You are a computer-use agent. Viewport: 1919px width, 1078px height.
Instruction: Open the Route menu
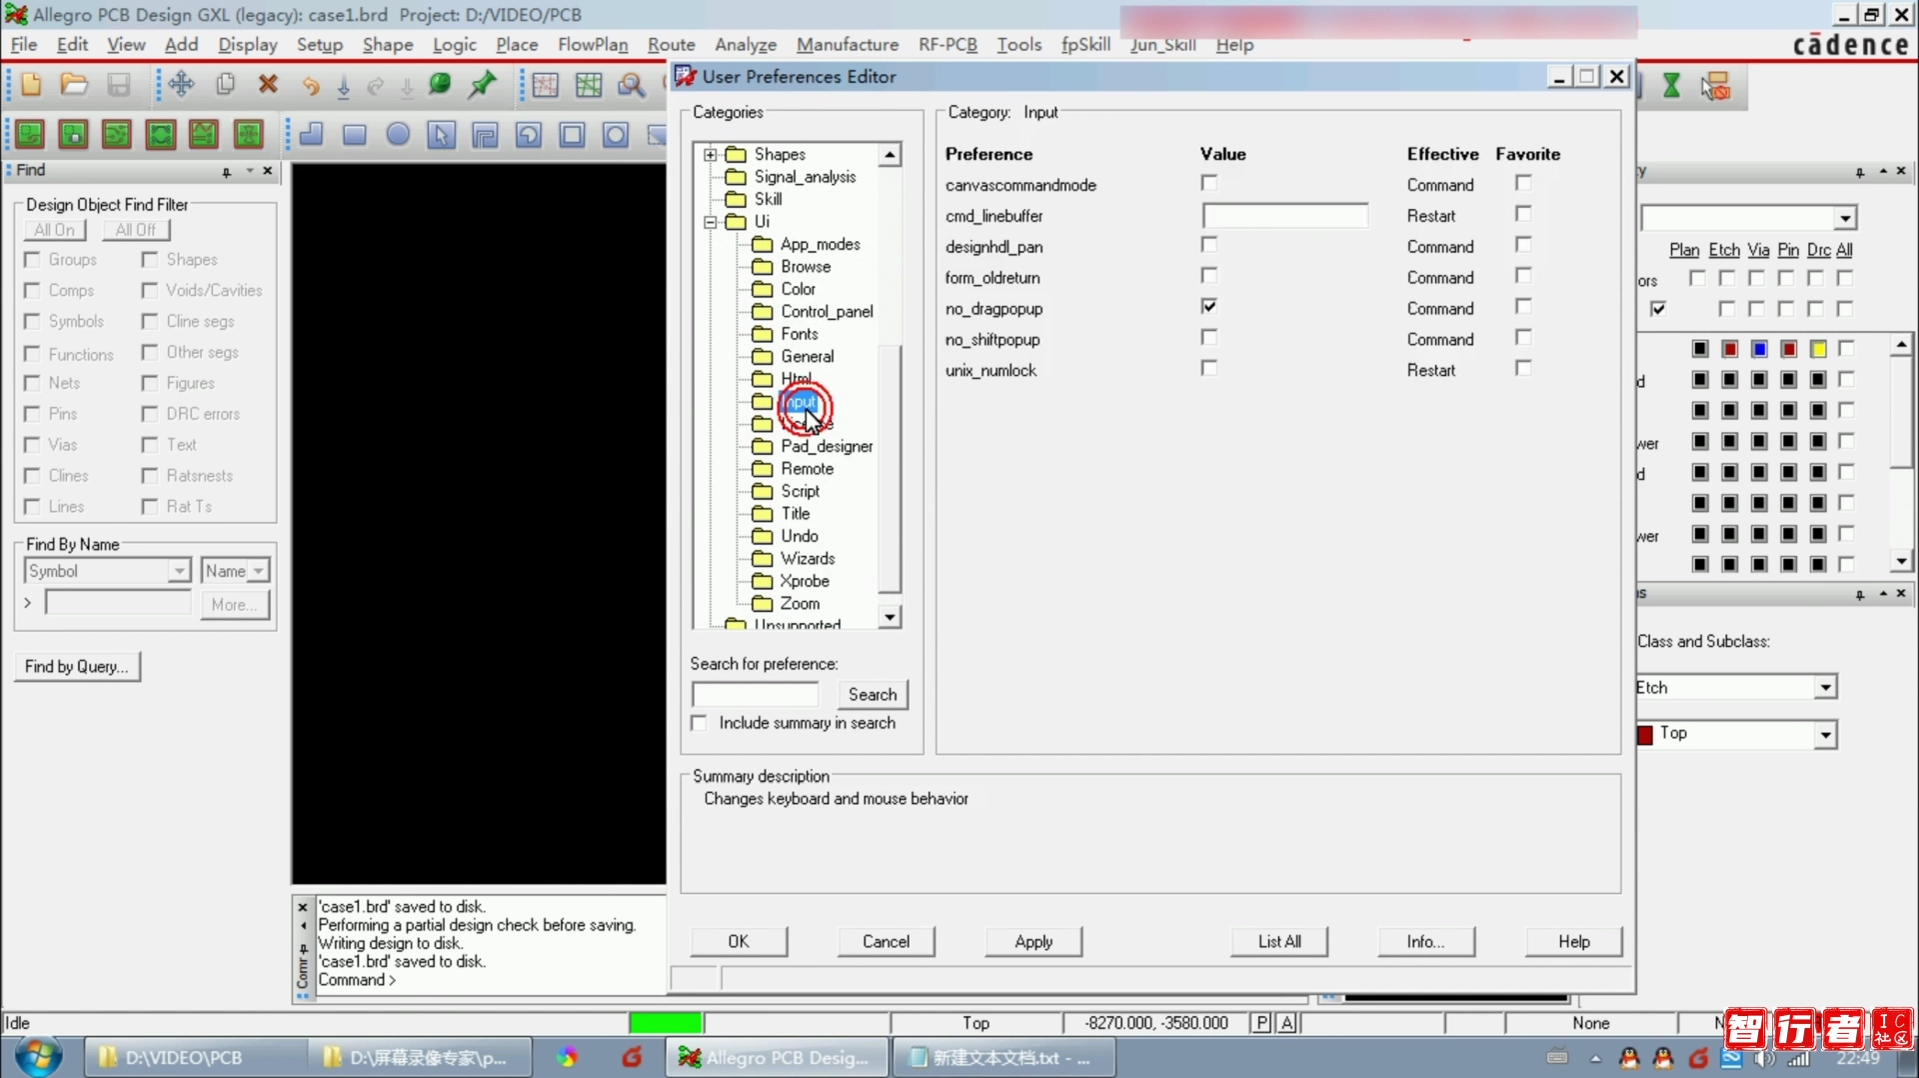tap(671, 45)
